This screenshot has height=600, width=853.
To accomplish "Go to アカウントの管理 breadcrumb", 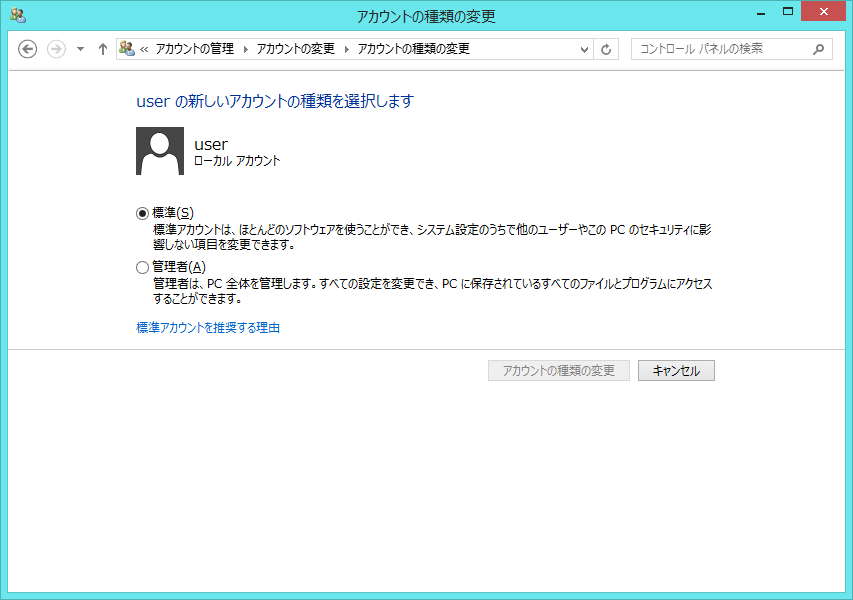I will [x=197, y=49].
